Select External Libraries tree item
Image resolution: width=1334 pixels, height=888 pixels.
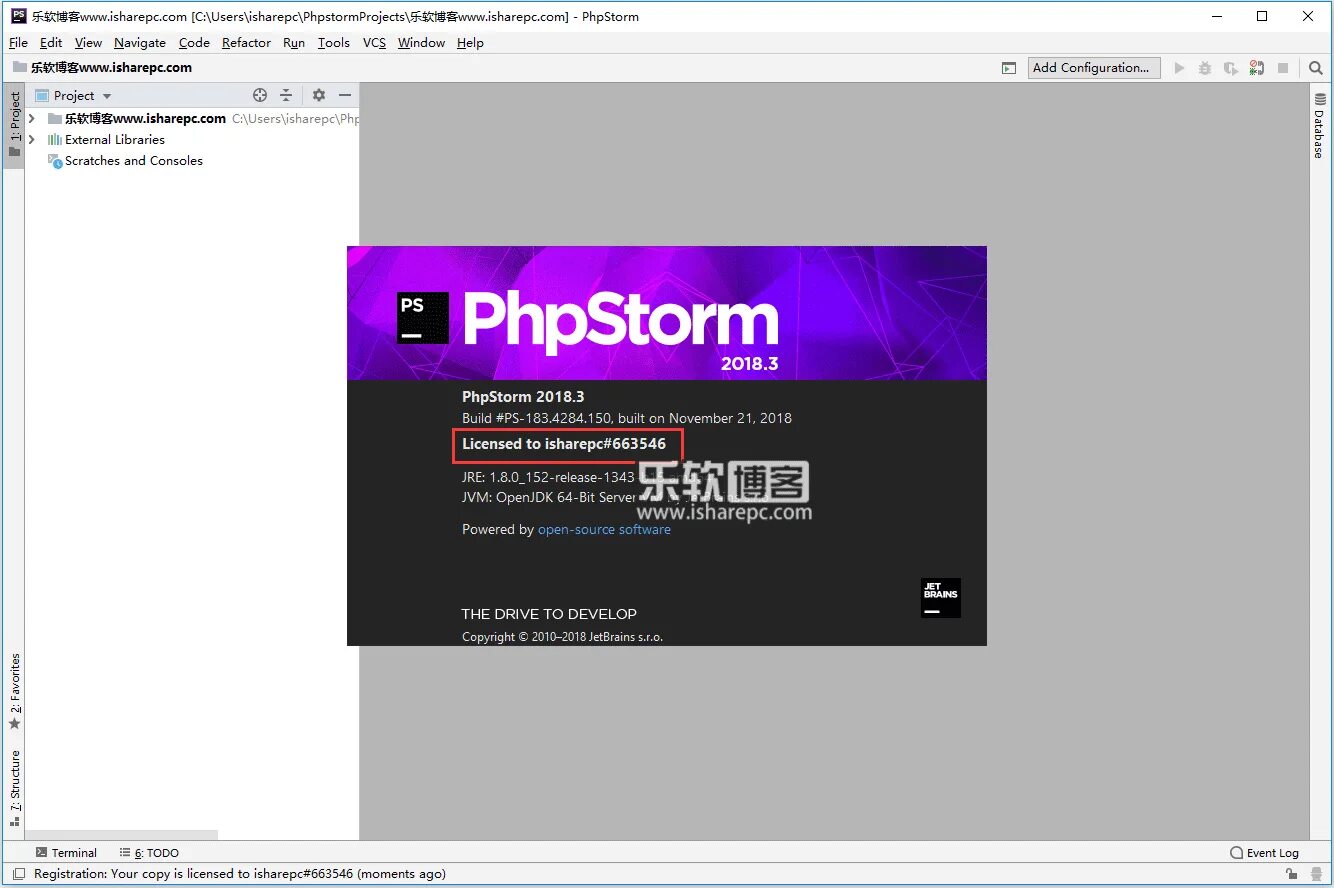[115, 139]
